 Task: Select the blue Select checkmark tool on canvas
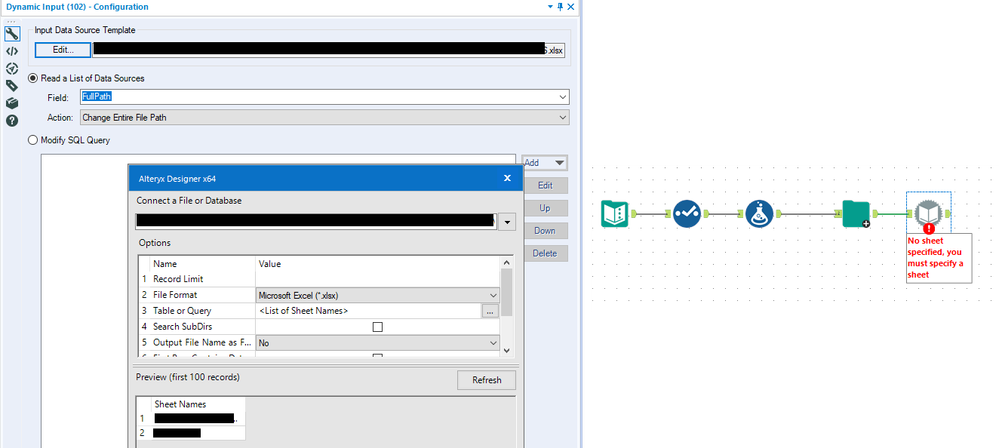[x=687, y=214]
